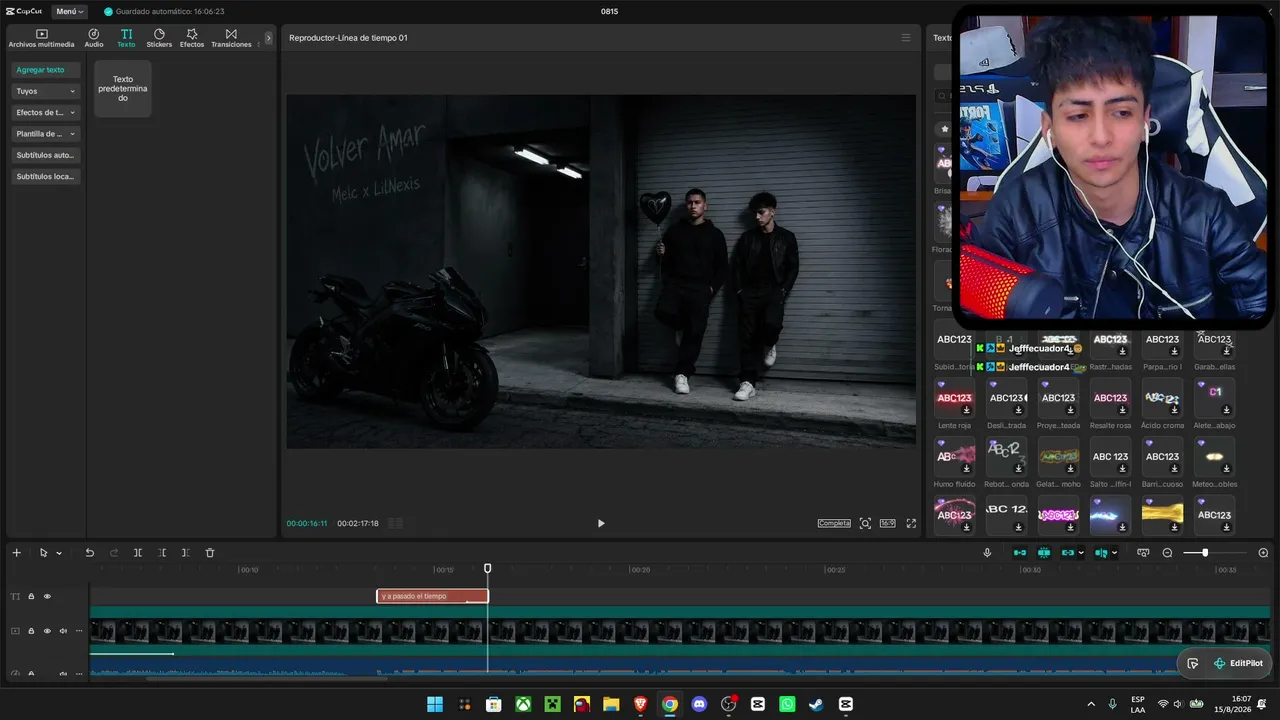This screenshot has width=1280, height=720.
Task: Hide the main video track
Action: click(47, 631)
